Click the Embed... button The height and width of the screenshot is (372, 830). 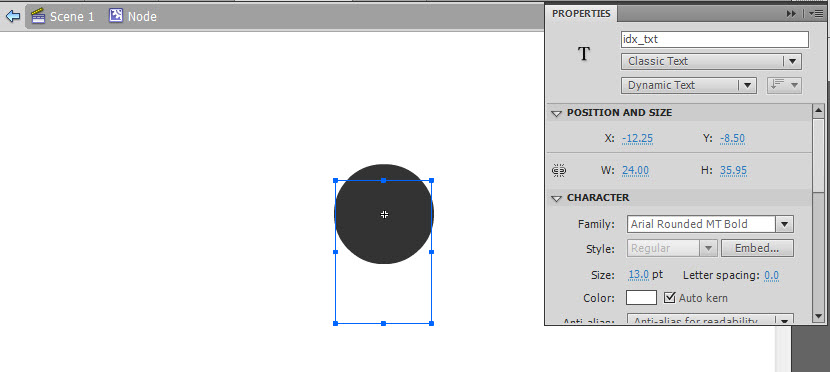tap(757, 248)
